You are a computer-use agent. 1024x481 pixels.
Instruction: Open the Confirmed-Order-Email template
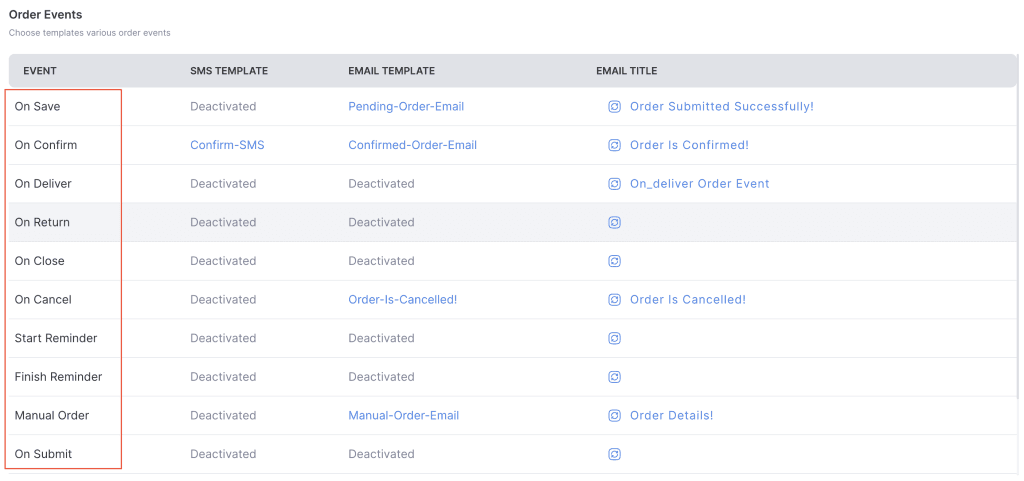[x=412, y=145]
